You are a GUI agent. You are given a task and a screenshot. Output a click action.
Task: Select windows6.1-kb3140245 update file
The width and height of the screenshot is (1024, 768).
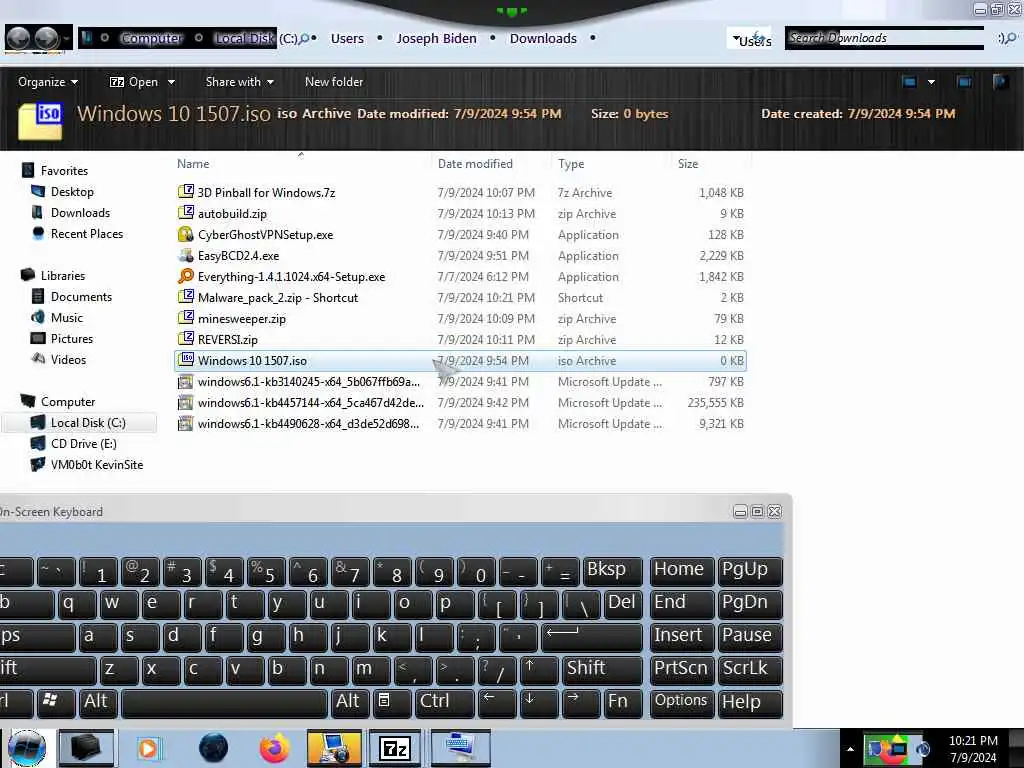(308, 381)
